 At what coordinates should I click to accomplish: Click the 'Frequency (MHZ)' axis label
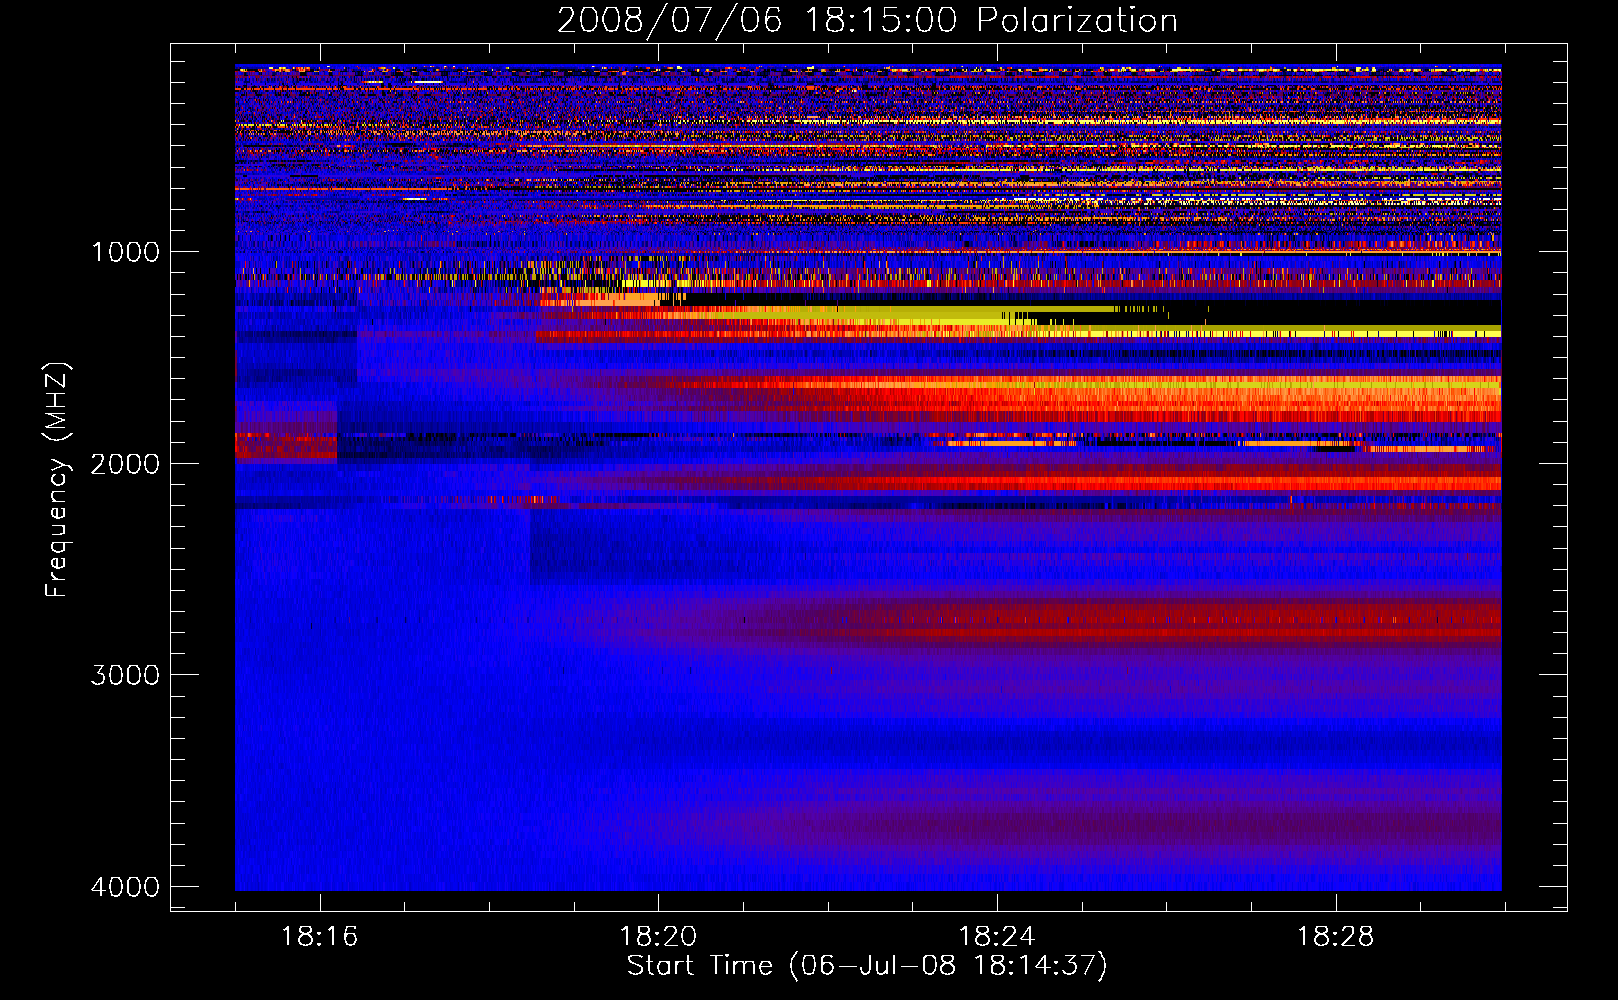[57, 480]
